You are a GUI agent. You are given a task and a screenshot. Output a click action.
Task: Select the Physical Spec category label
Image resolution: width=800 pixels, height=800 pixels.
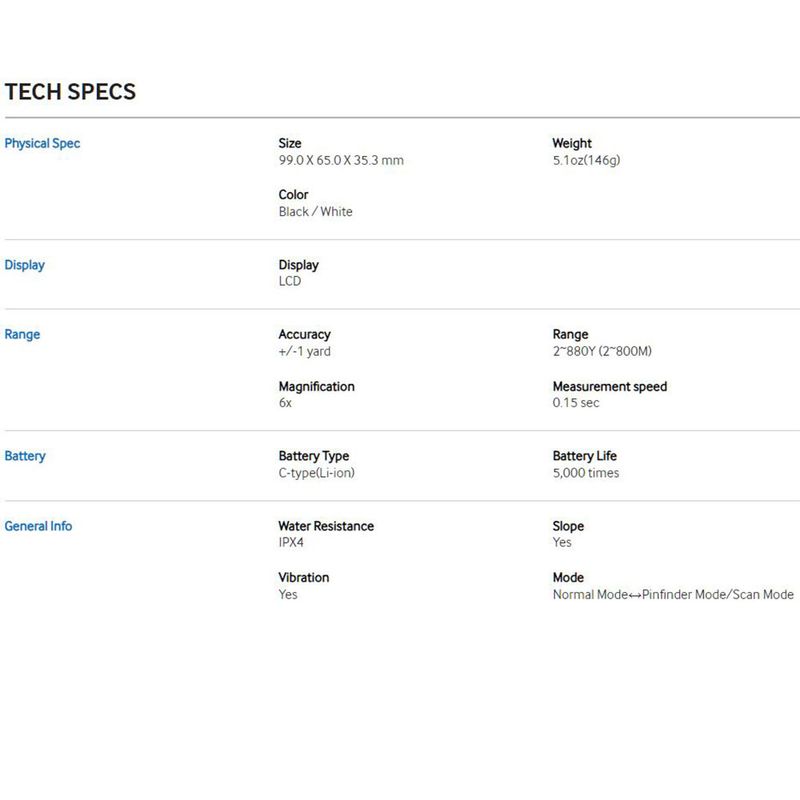pyautogui.click(x=42, y=143)
